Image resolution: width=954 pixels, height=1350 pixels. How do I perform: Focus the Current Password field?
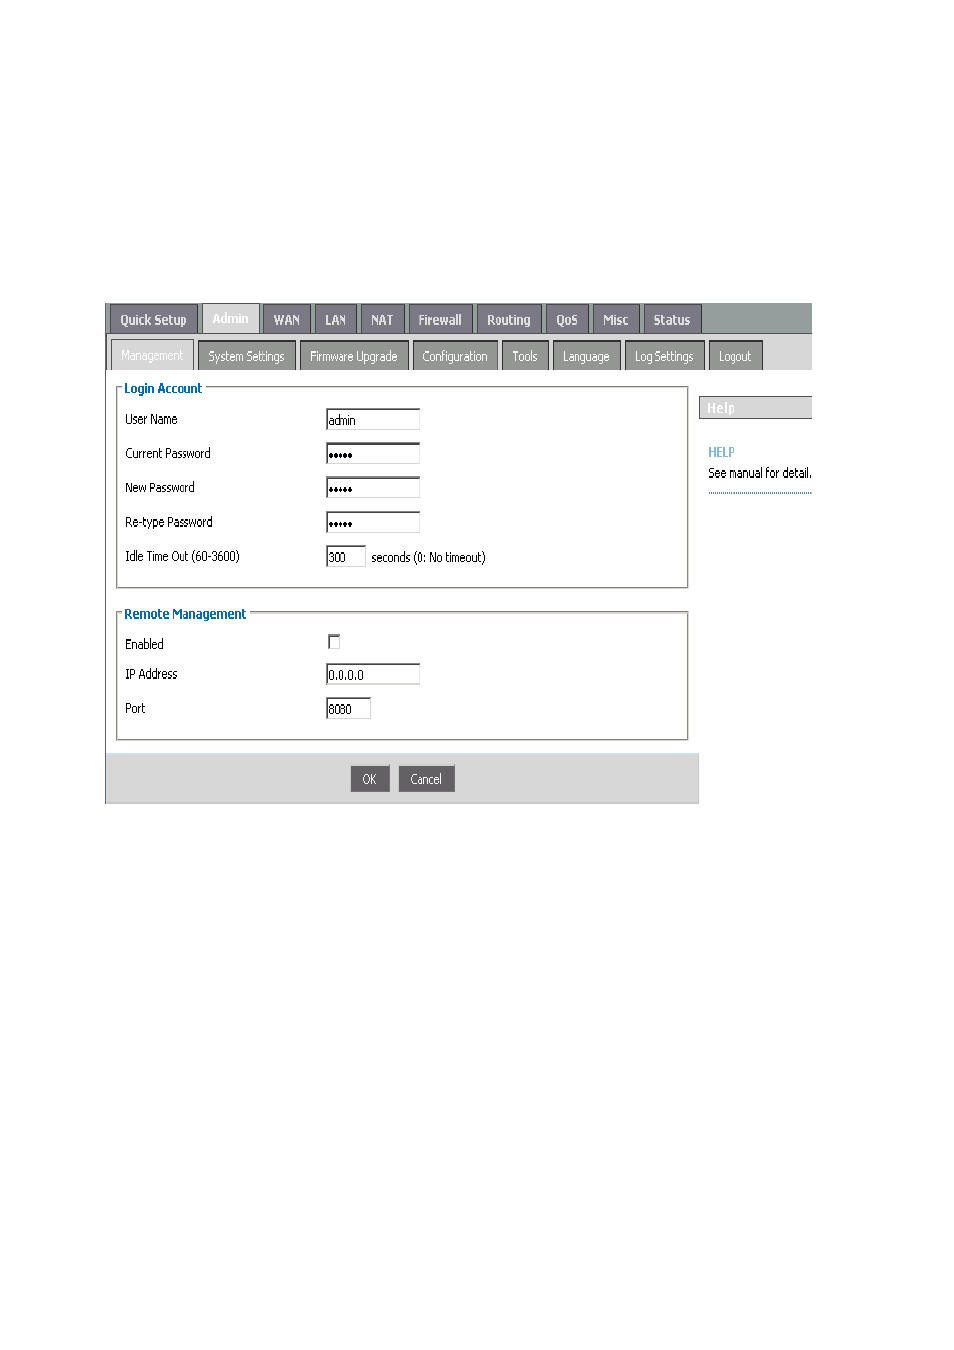[373, 454]
